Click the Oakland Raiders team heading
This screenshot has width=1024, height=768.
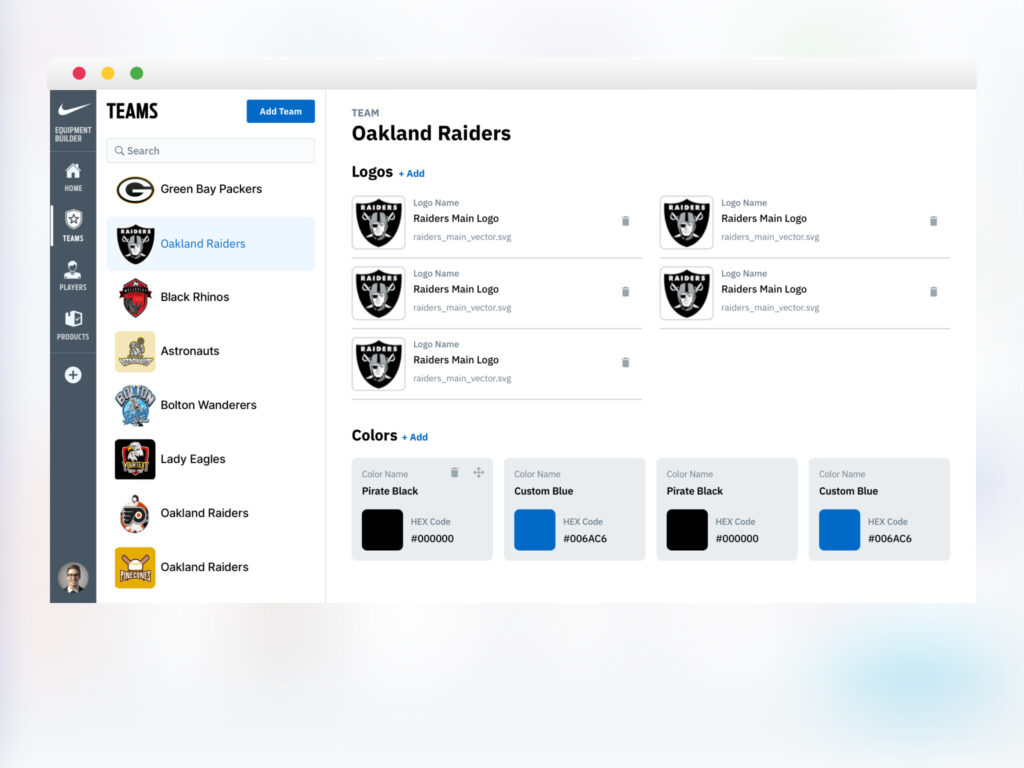coord(431,133)
